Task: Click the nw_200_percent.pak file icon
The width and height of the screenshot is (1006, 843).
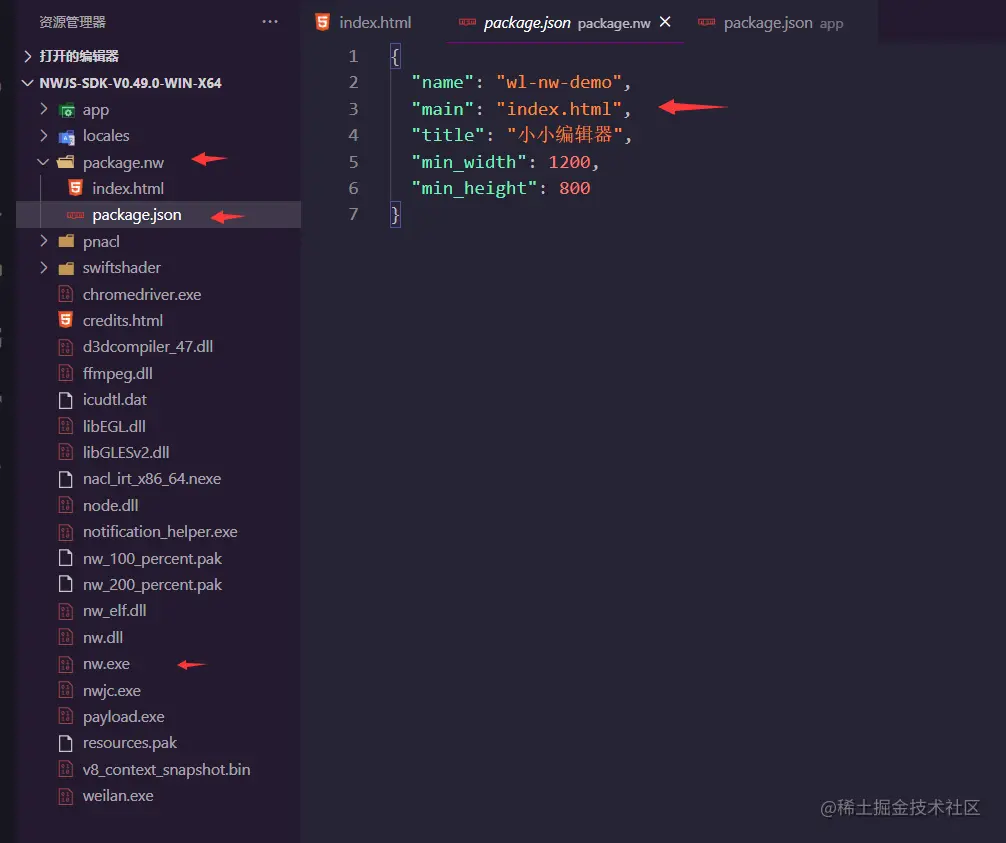Action: [x=65, y=584]
